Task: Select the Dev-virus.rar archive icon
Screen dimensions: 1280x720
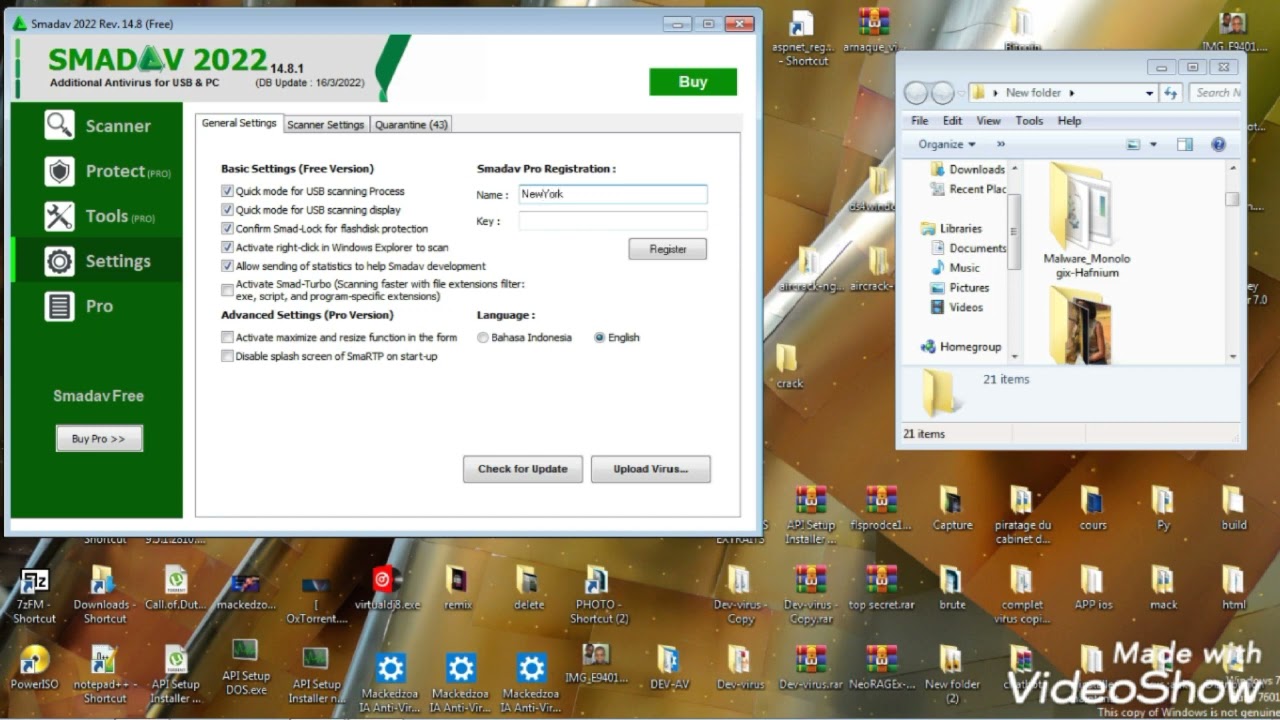Action: click(810, 668)
